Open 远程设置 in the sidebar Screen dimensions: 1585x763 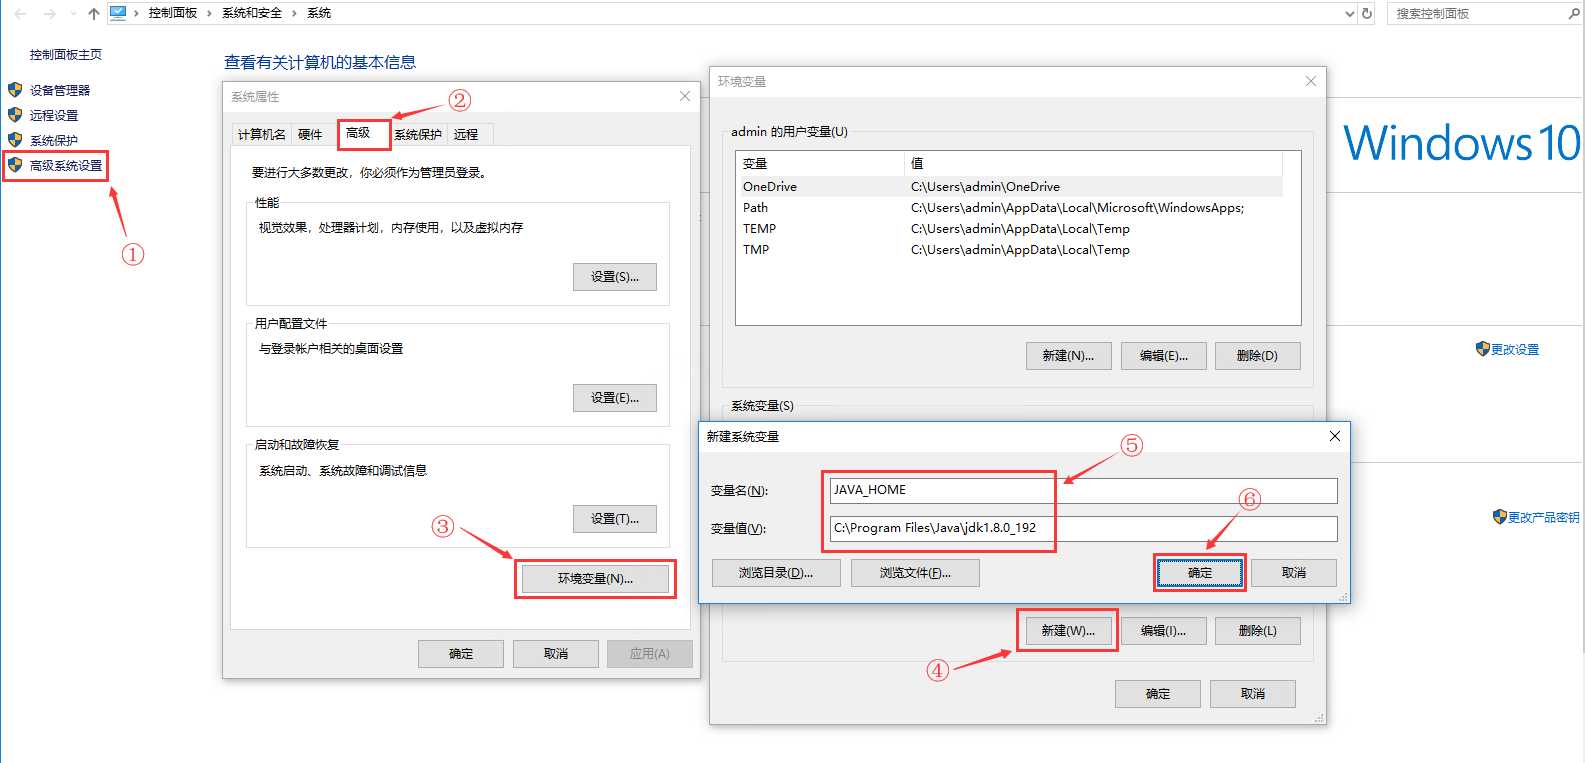(54, 115)
